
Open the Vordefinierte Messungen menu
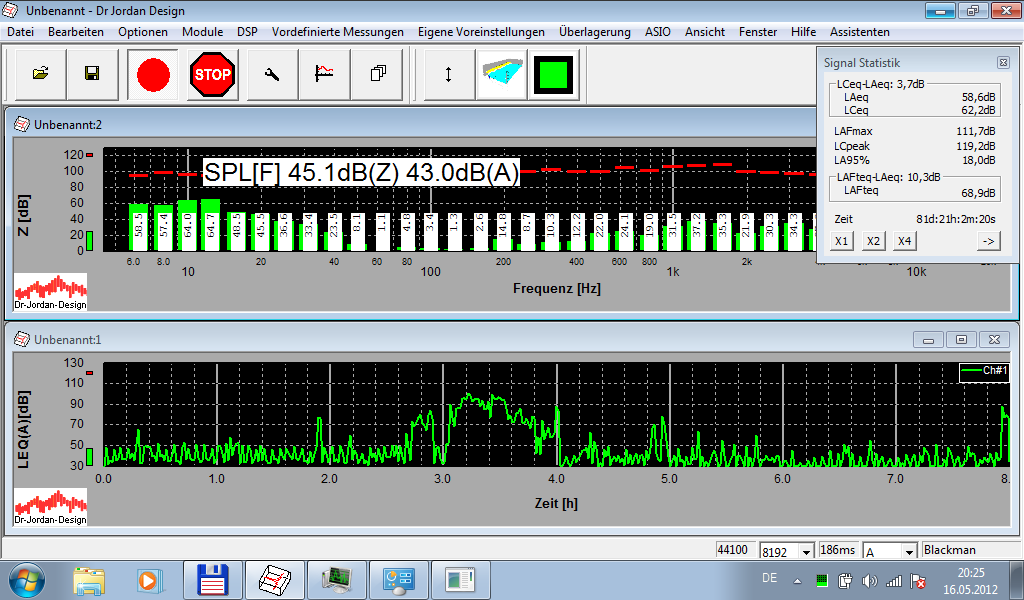[x=338, y=32]
